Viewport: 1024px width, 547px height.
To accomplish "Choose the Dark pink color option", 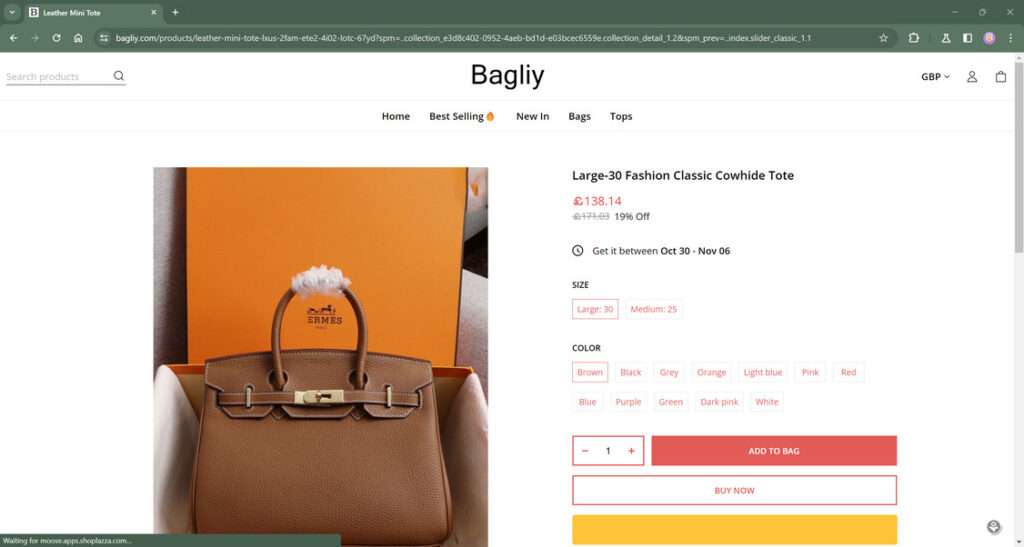I will [719, 401].
